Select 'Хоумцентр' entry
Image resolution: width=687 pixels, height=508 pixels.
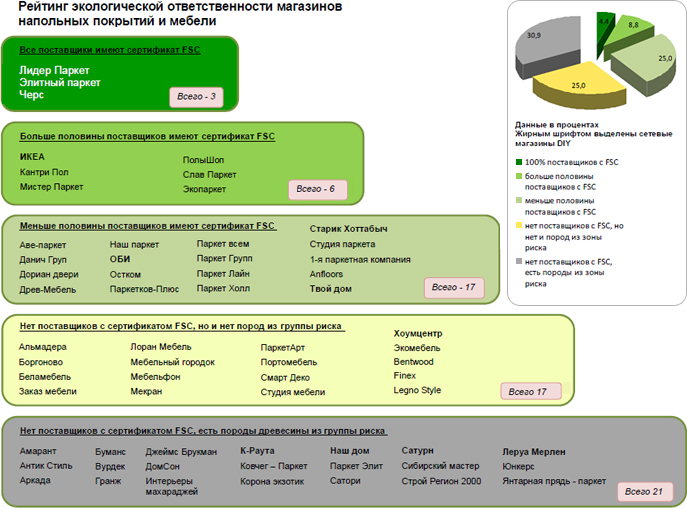(418, 333)
